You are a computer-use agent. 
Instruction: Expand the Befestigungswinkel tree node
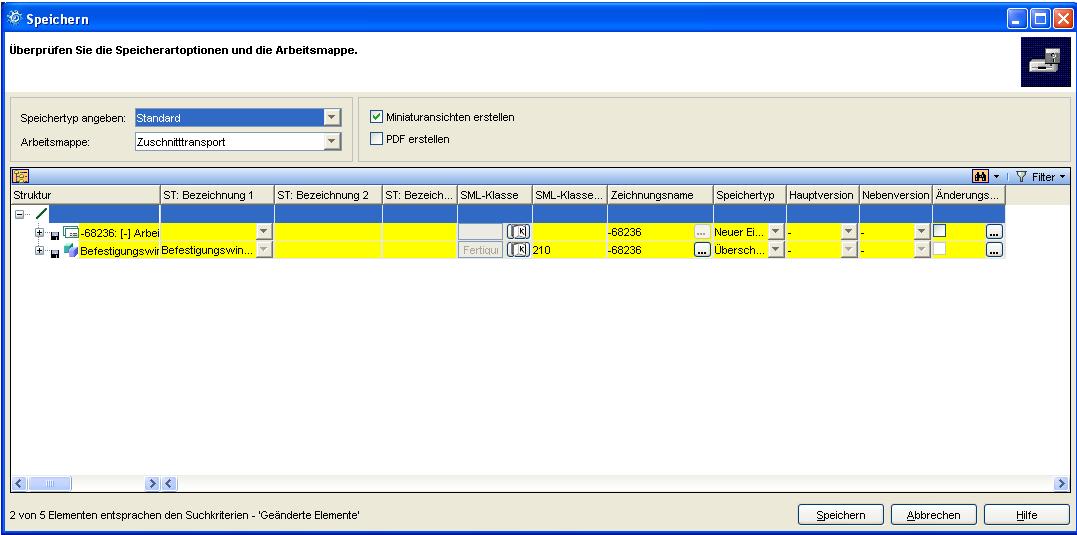coord(40,251)
